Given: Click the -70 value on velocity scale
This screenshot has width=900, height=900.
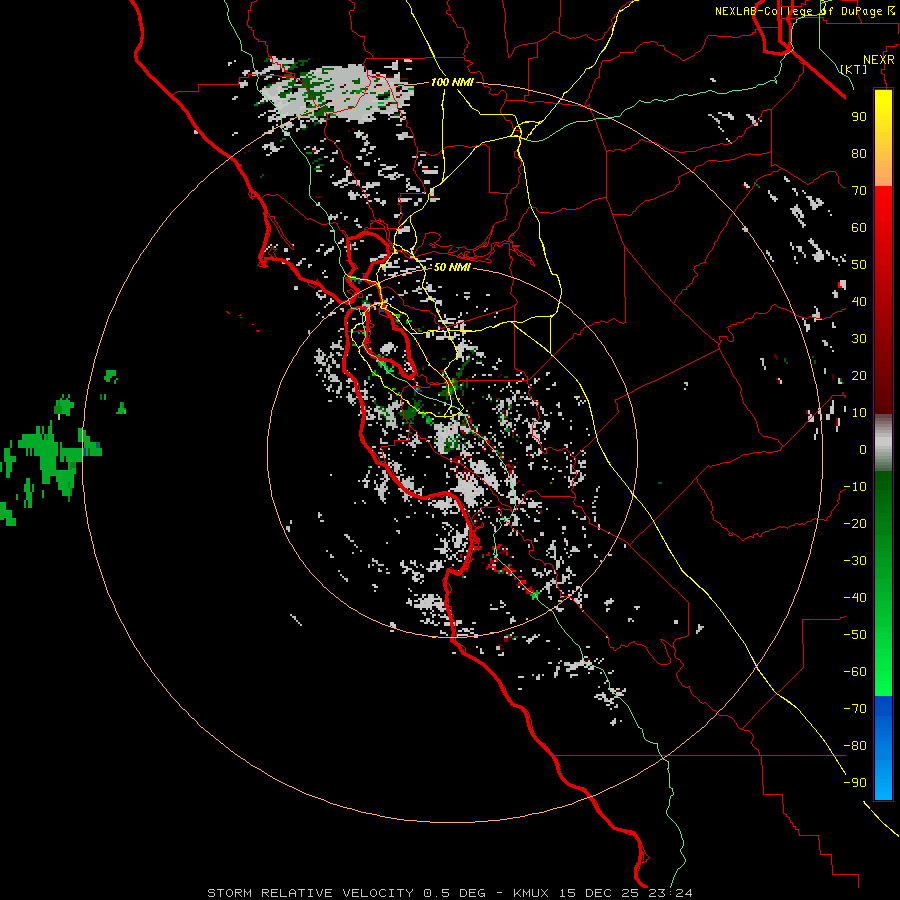Looking at the screenshot, I should point(855,709).
